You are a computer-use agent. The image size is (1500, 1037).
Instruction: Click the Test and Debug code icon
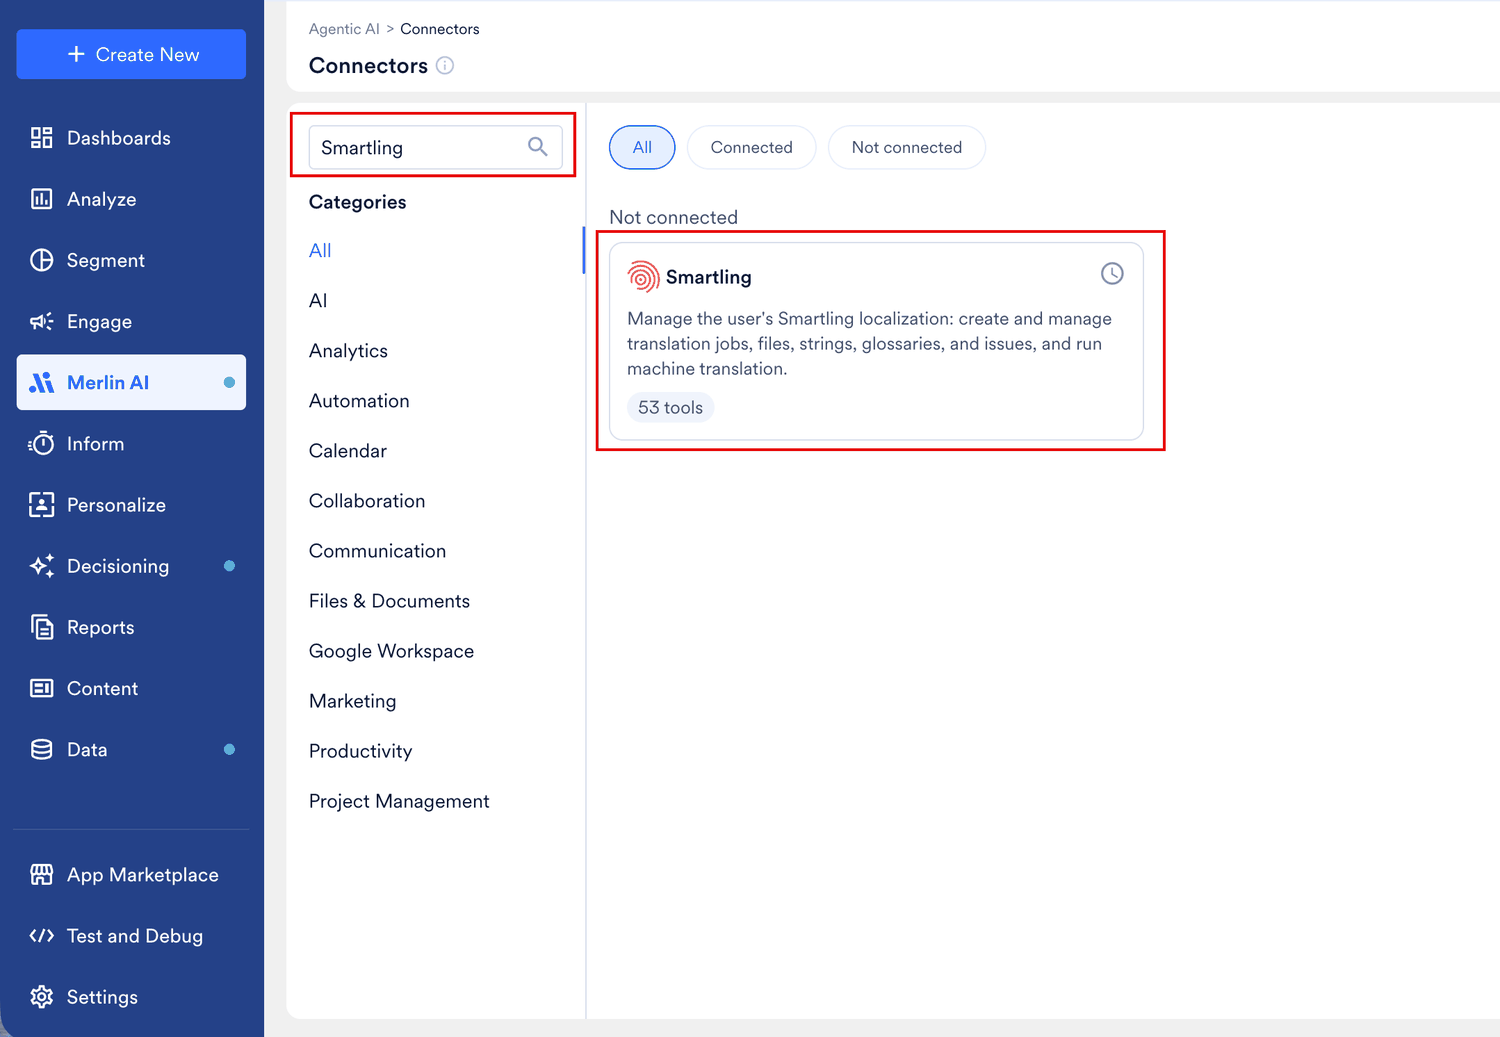[41, 936]
